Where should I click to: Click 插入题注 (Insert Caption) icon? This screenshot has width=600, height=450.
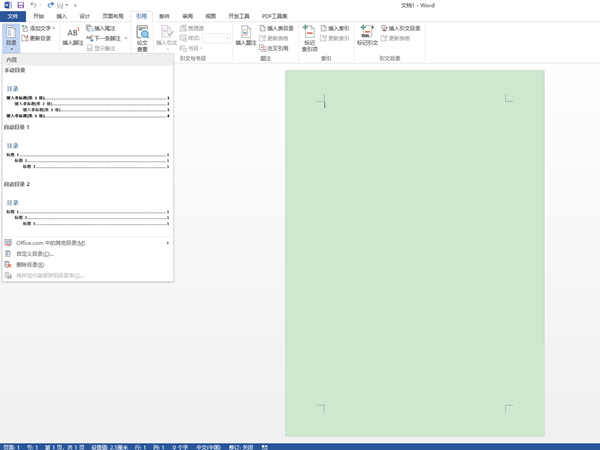point(245,36)
